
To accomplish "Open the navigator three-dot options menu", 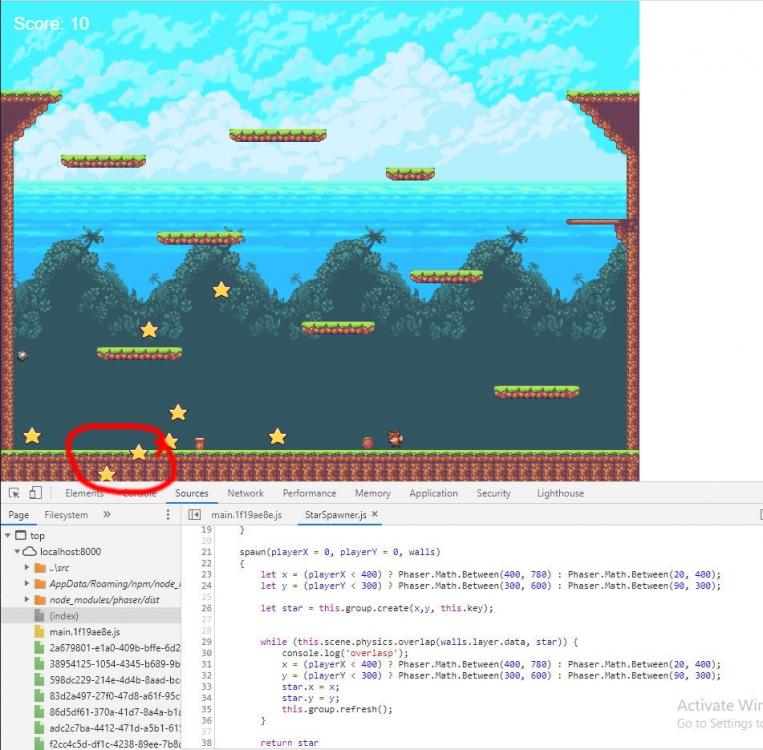I will [168, 514].
